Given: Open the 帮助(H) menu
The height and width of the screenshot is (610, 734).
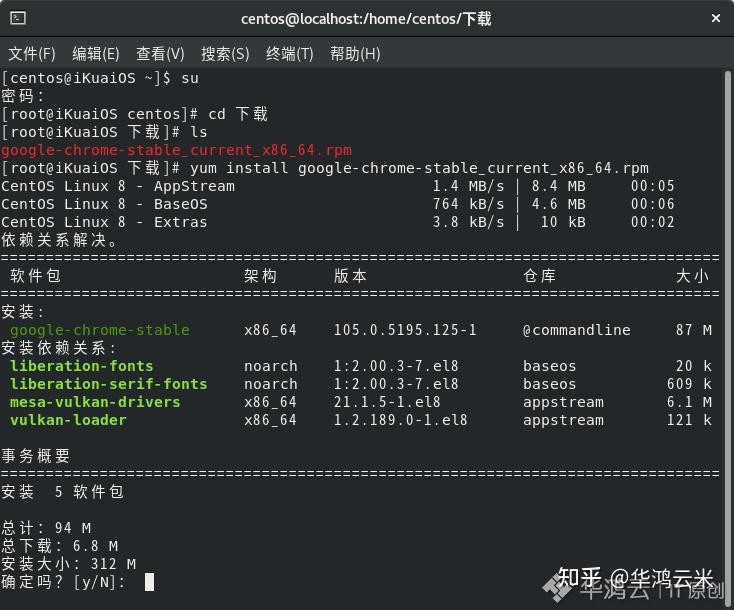Looking at the screenshot, I should (x=355, y=54).
